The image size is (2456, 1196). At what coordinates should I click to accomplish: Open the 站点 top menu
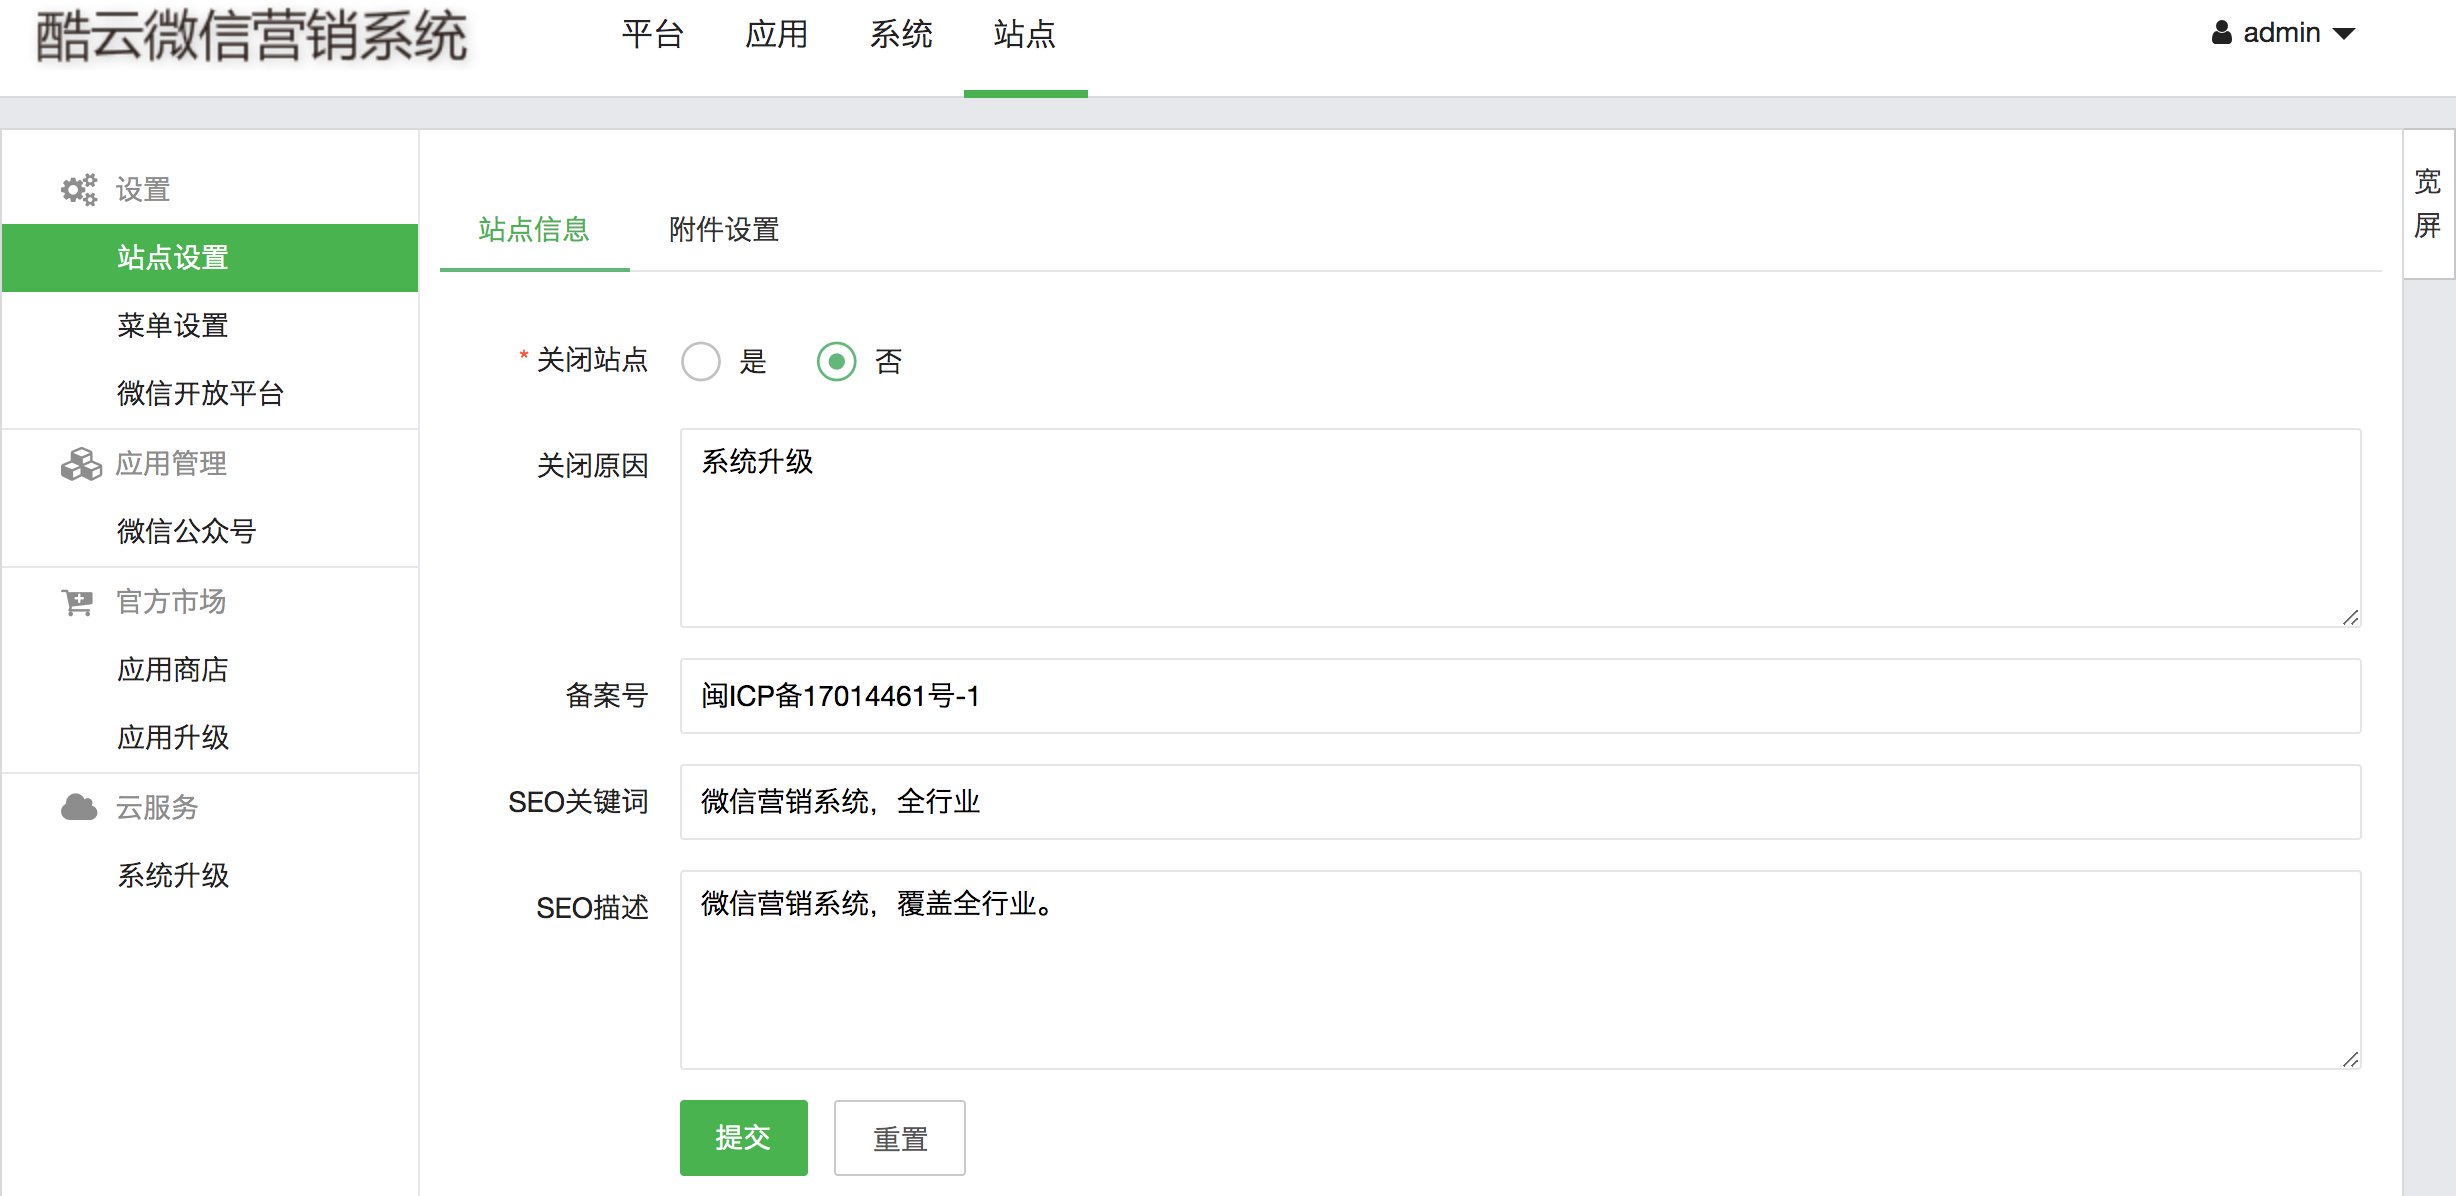tap(1025, 35)
